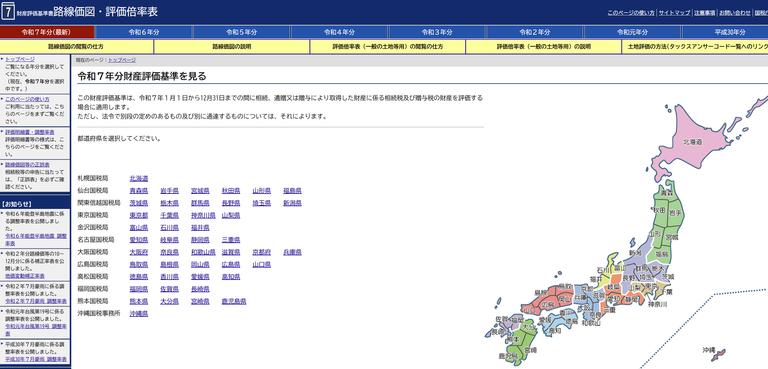This screenshot has width=768, height=369.
Task: Choose the 石川県 link
Action: click(x=169, y=228)
